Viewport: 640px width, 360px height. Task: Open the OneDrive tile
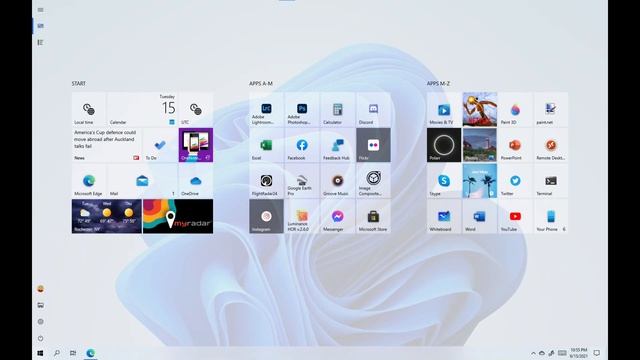click(196, 180)
